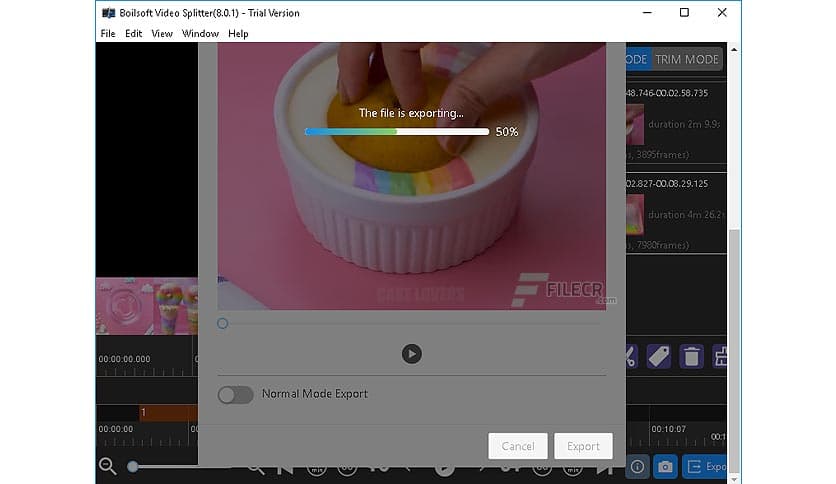Viewport: 836px width, 484px height.
Task: Maximize the Boilsoft Video Splitter window
Action: (x=685, y=13)
